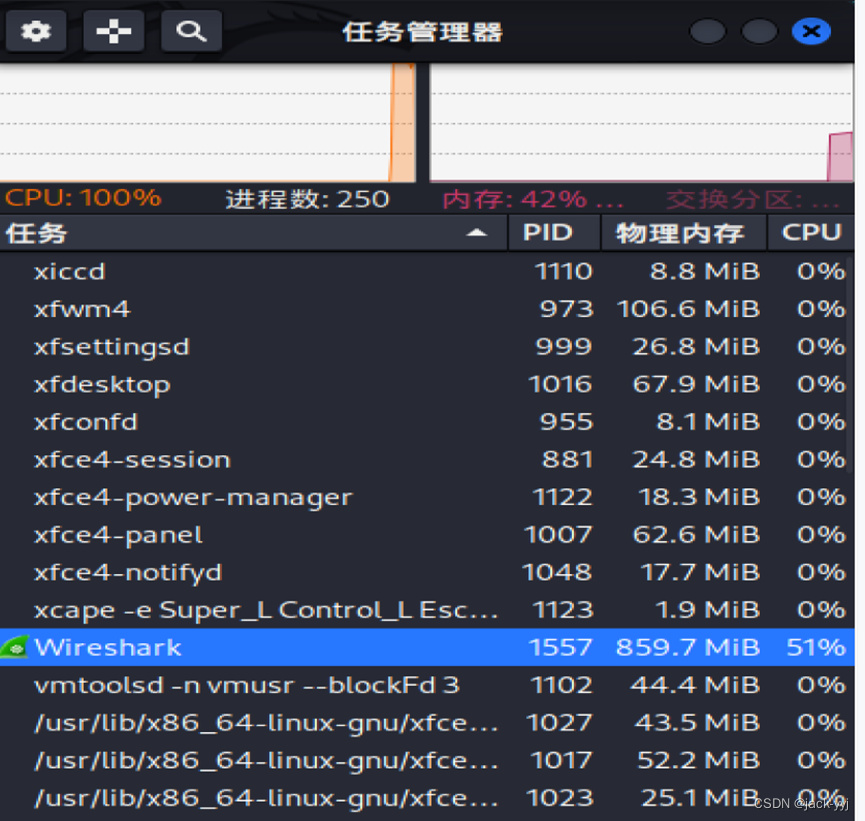The image size is (865, 821).
Task: Click PID 1027 cell
Action: click(x=559, y=723)
